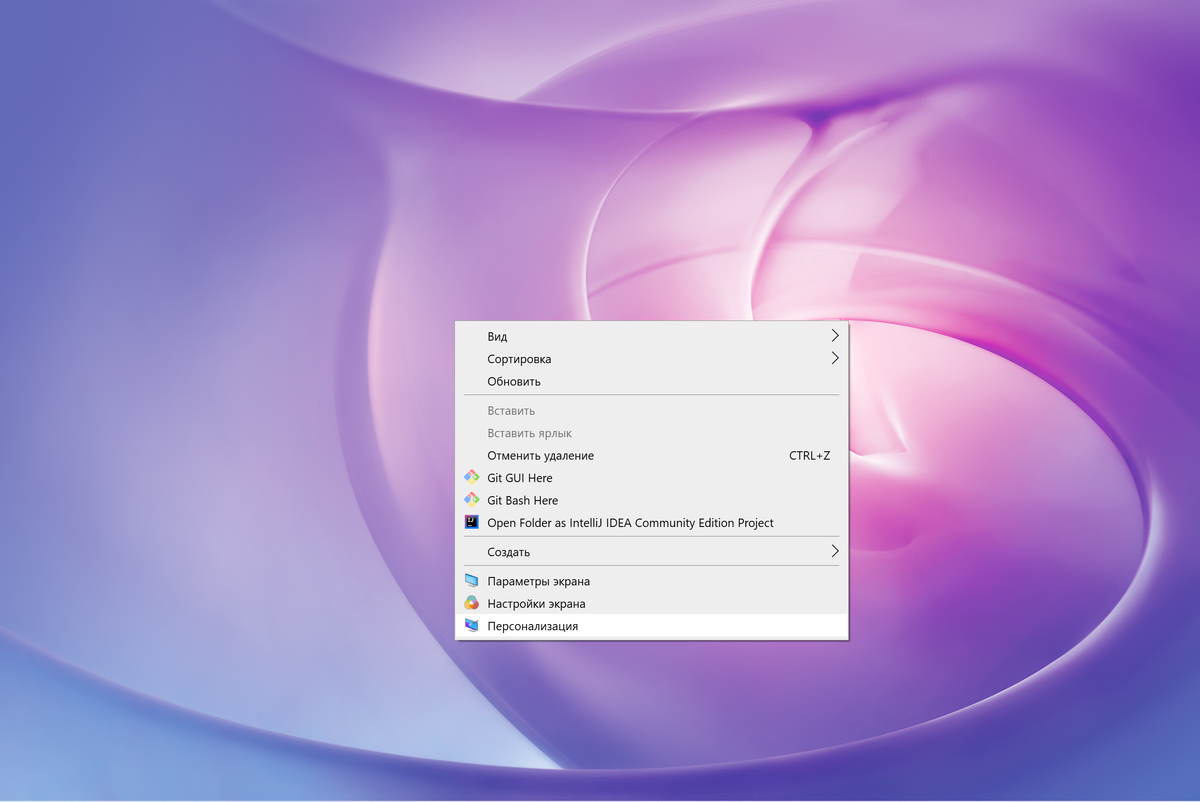Choose Обновить in context menu
Screen dimensions: 1200x802
tap(652, 381)
